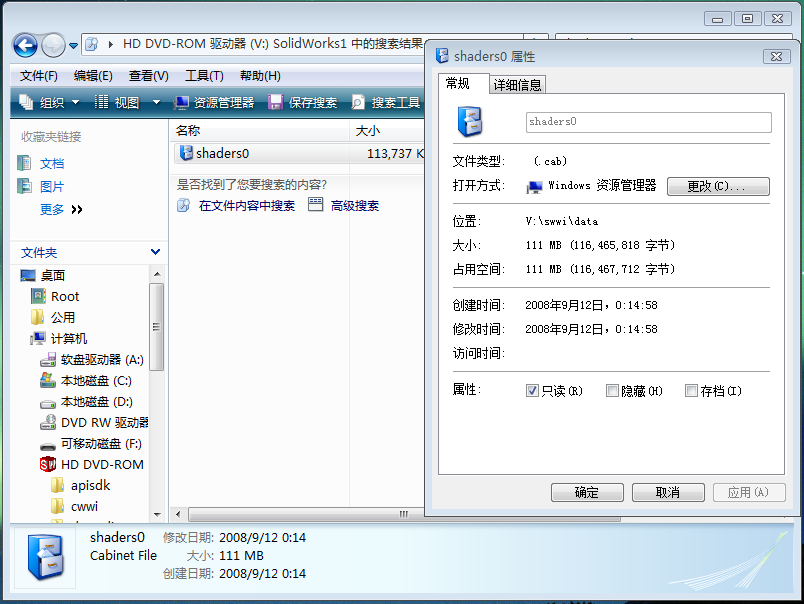Click the cabinet file icon in properties
Viewport: 804px width, 604px height.
(470, 122)
